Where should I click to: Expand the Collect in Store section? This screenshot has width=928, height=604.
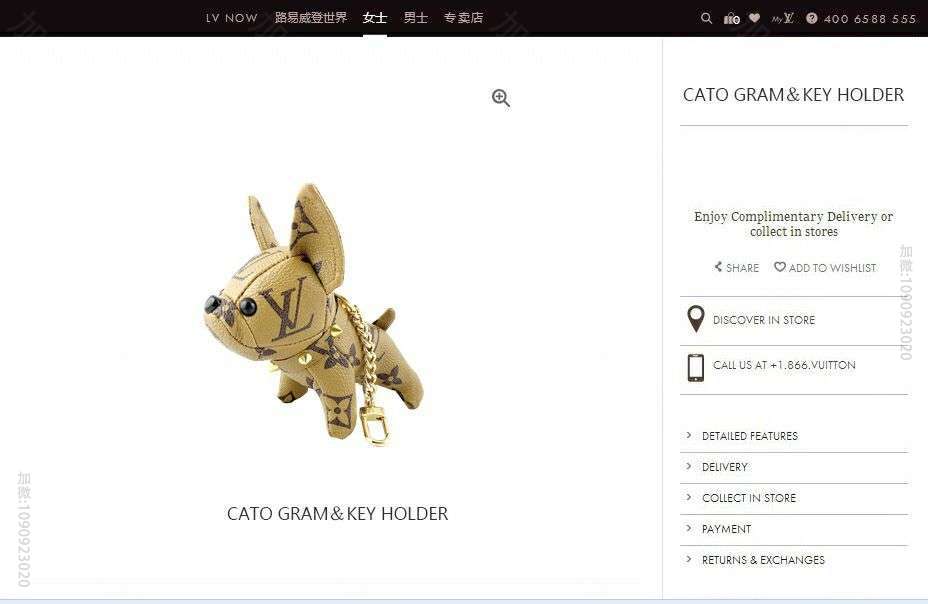pos(794,498)
